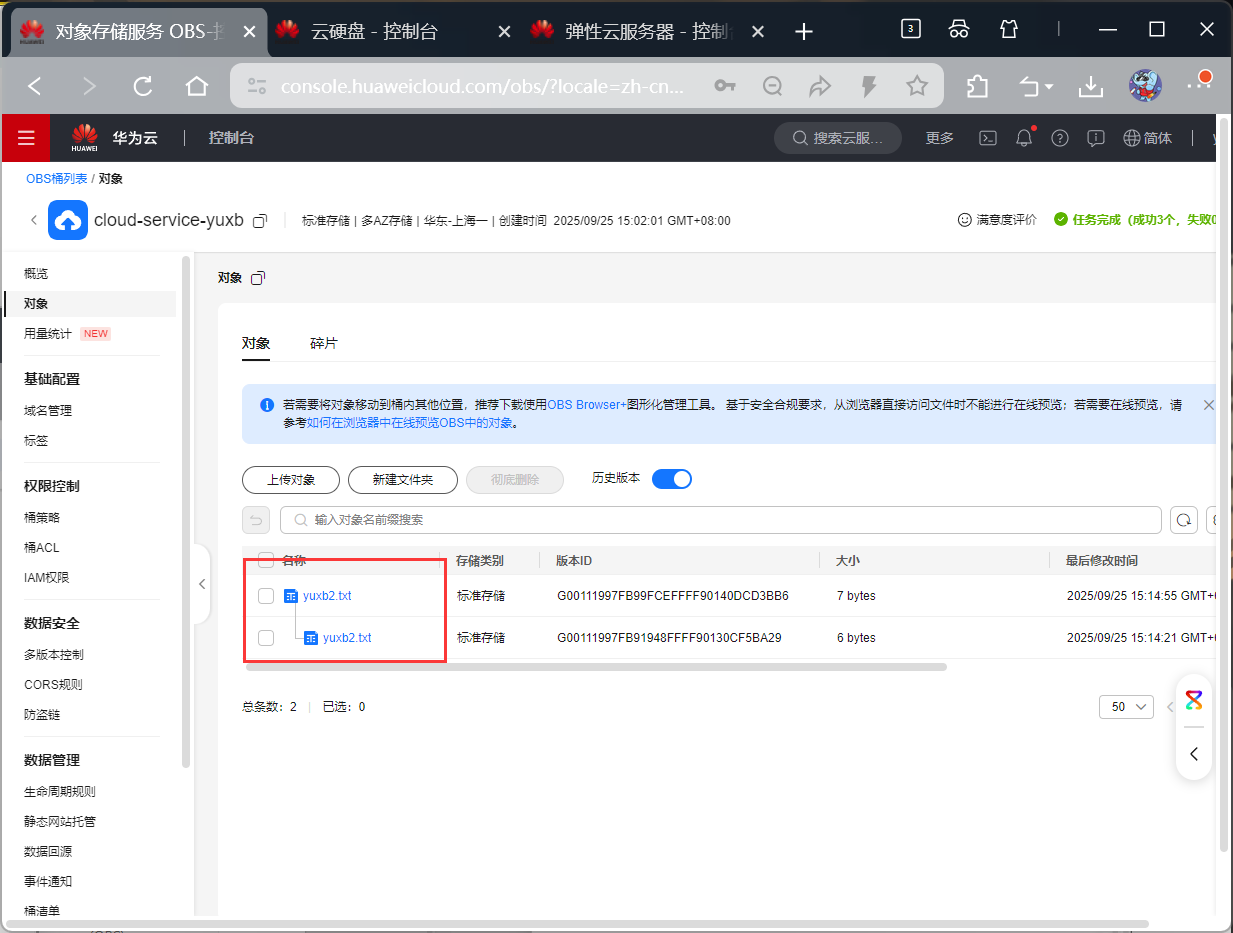The width and height of the screenshot is (1233, 933).
Task: Open 如何在浏览器中在线预览OBS中的对象 link
Action: (410, 423)
